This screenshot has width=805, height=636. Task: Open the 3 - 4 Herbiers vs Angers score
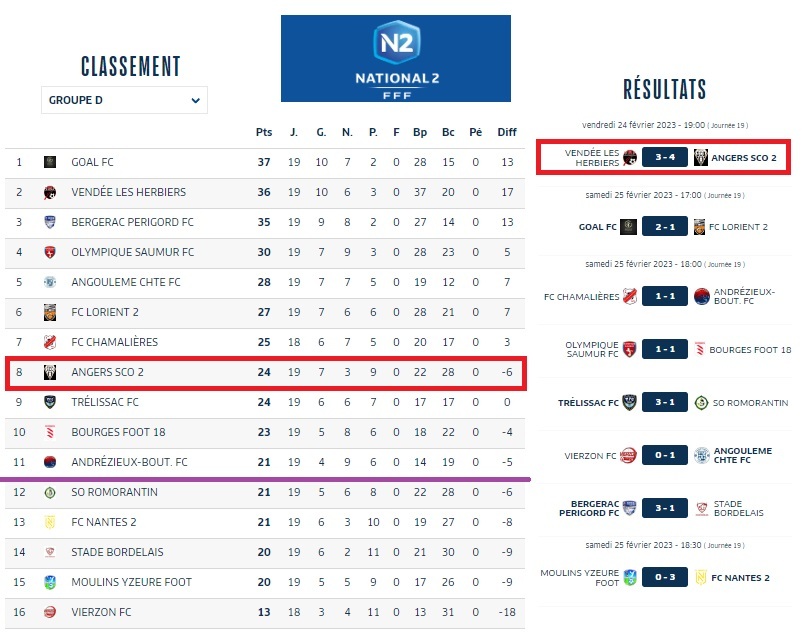point(662,158)
